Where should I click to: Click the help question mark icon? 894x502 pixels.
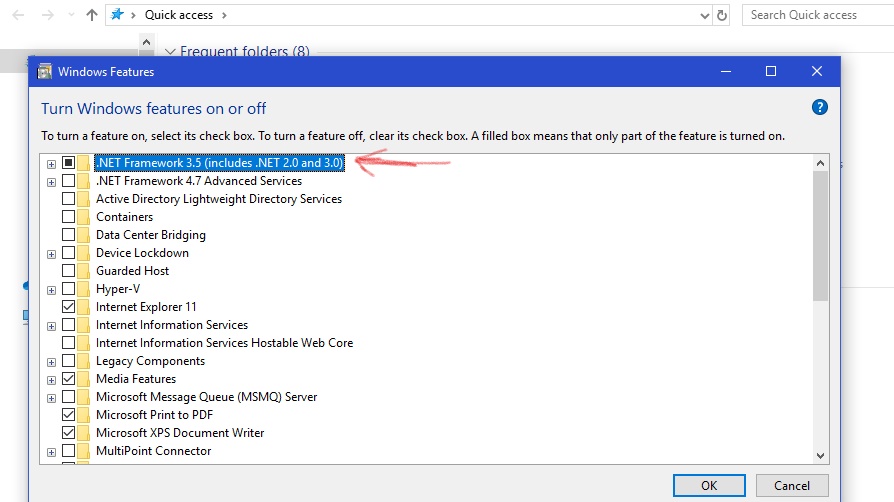click(x=819, y=107)
